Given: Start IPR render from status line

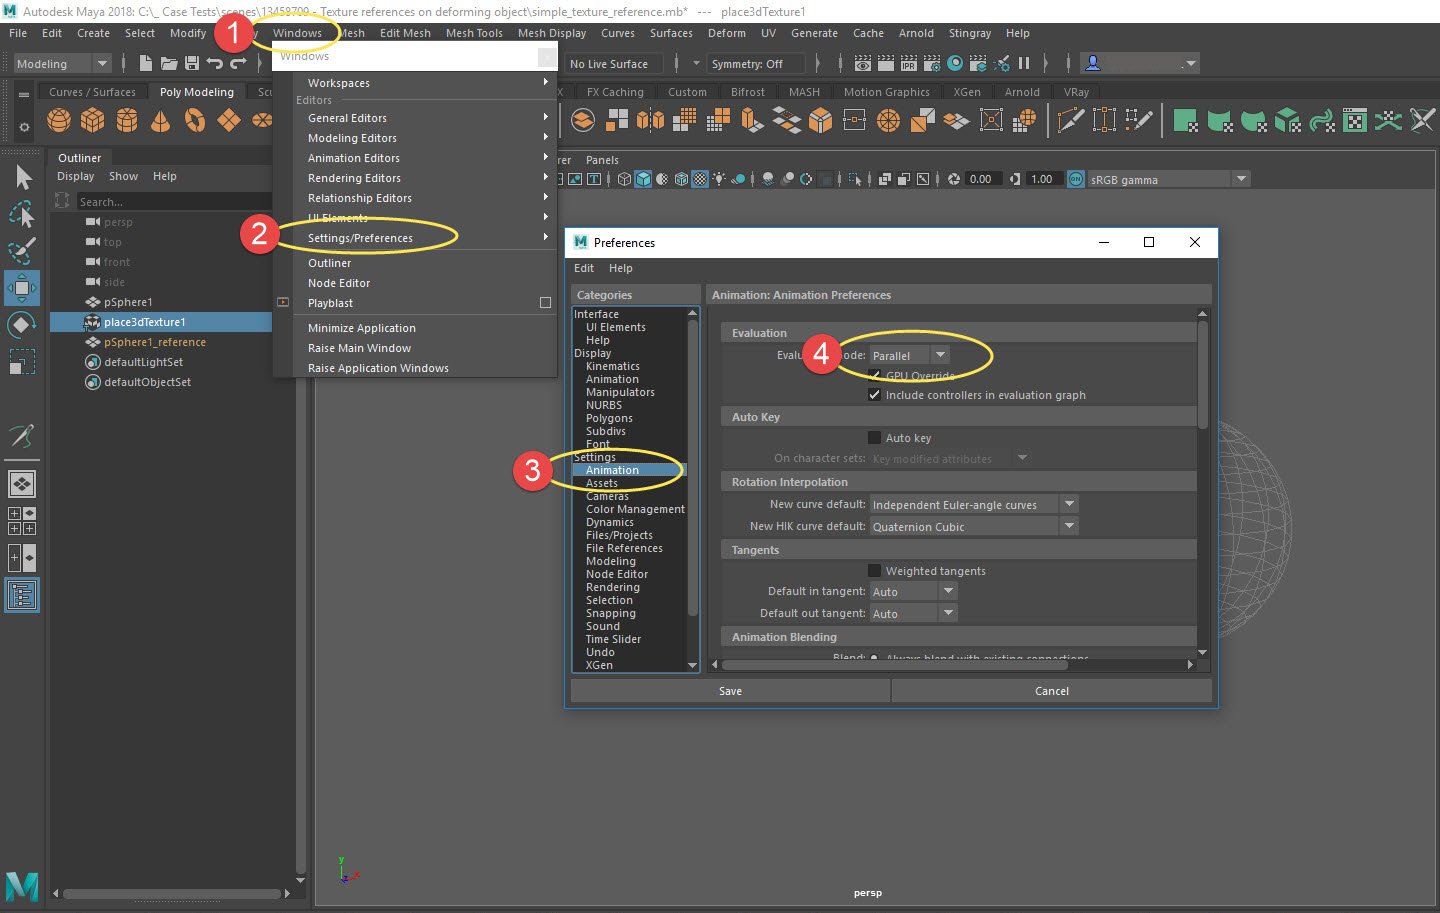Looking at the screenshot, I should 909,63.
